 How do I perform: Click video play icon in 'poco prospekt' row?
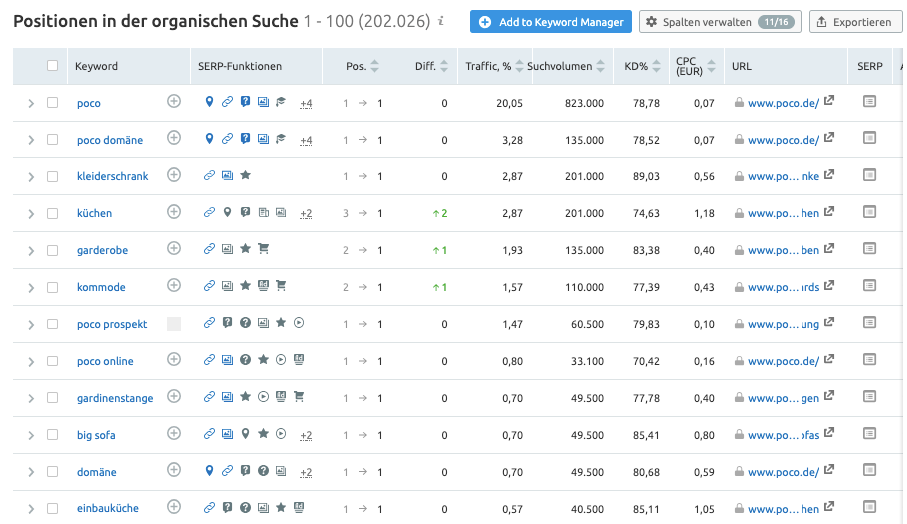point(299,323)
